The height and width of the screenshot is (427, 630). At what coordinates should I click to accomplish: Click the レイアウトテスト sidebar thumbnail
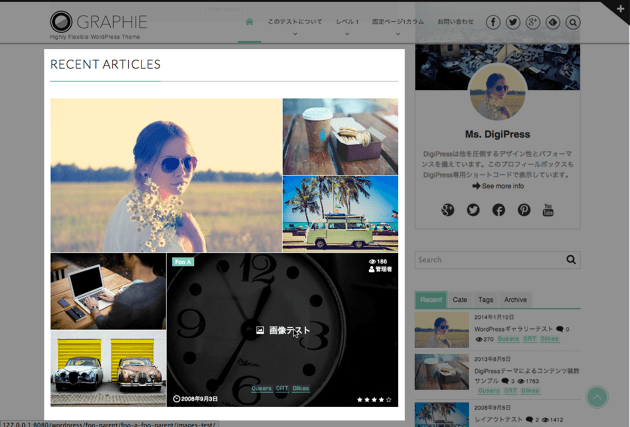point(442,415)
